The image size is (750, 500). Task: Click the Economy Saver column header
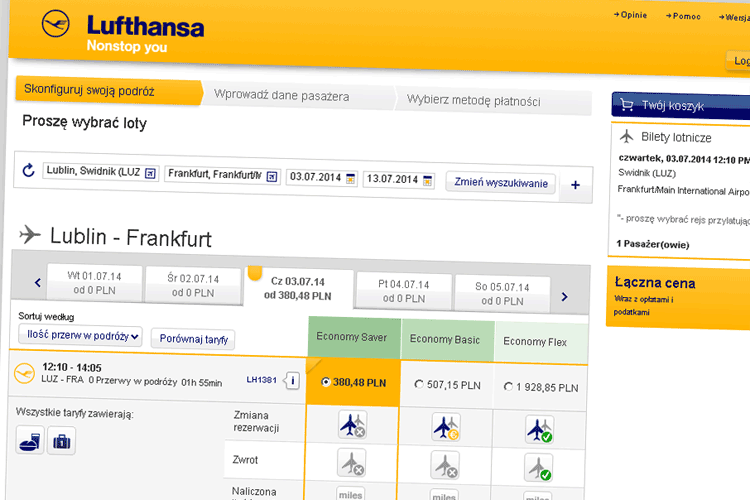[x=354, y=338]
